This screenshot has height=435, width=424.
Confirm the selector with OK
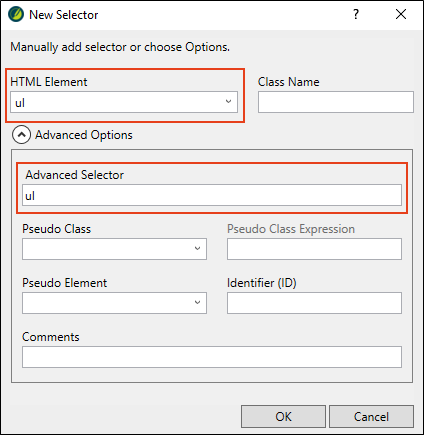(283, 416)
